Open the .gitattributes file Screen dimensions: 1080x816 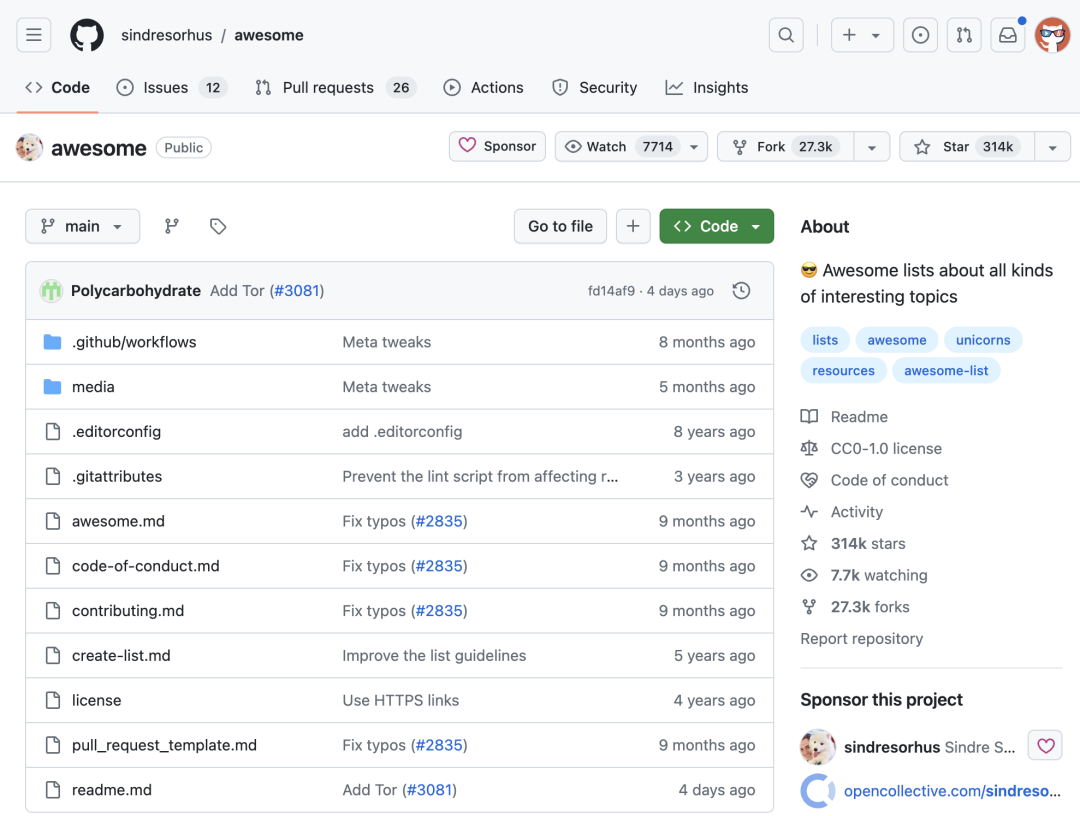[117, 477]
